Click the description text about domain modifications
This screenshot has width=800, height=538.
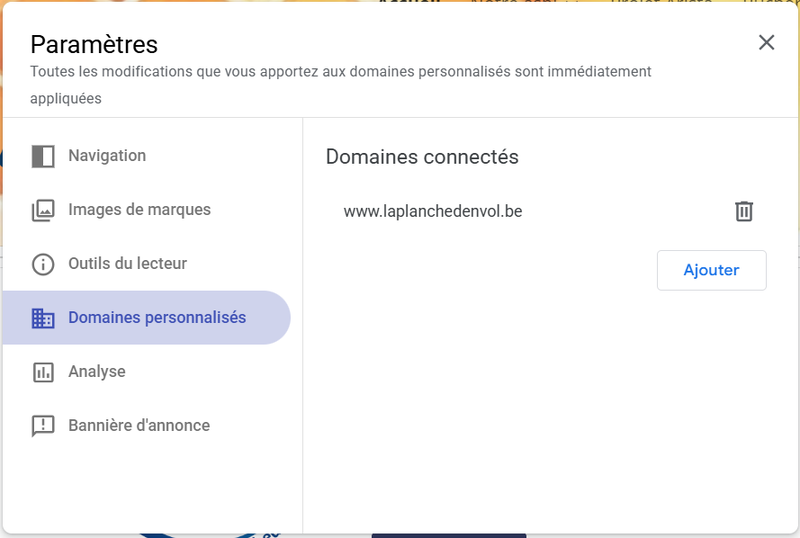point(340,72)
